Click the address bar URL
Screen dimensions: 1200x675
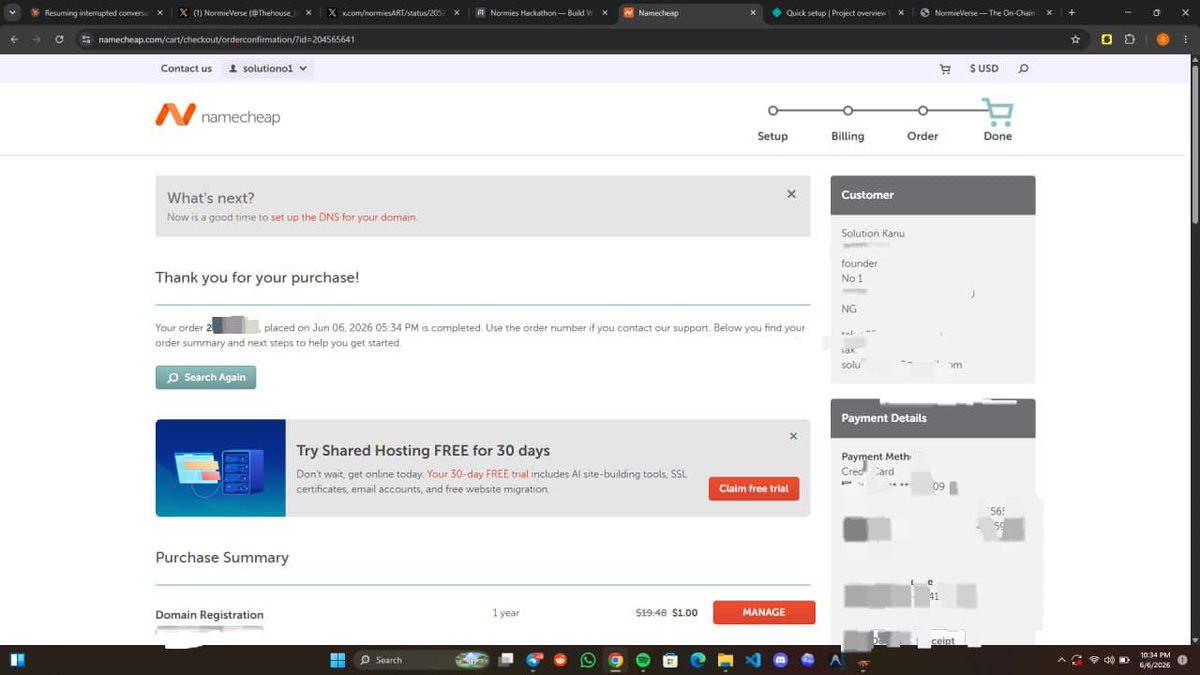point(226,39)
